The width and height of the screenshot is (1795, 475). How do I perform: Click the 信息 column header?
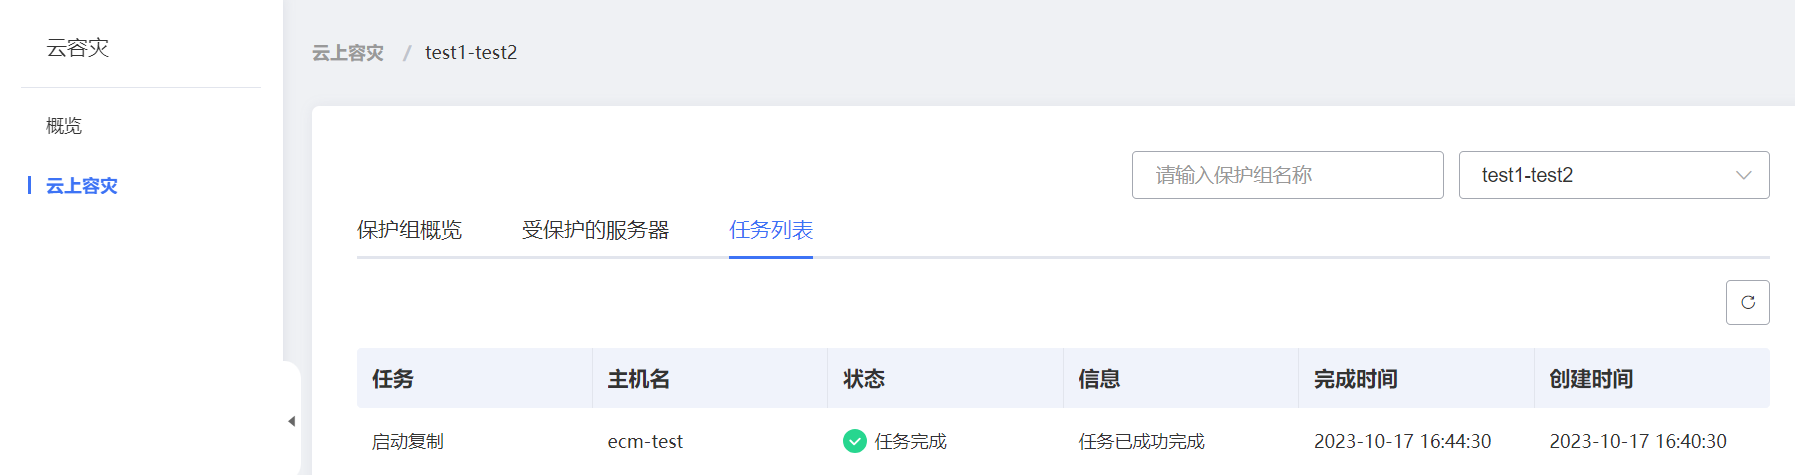pos(1099,379)
